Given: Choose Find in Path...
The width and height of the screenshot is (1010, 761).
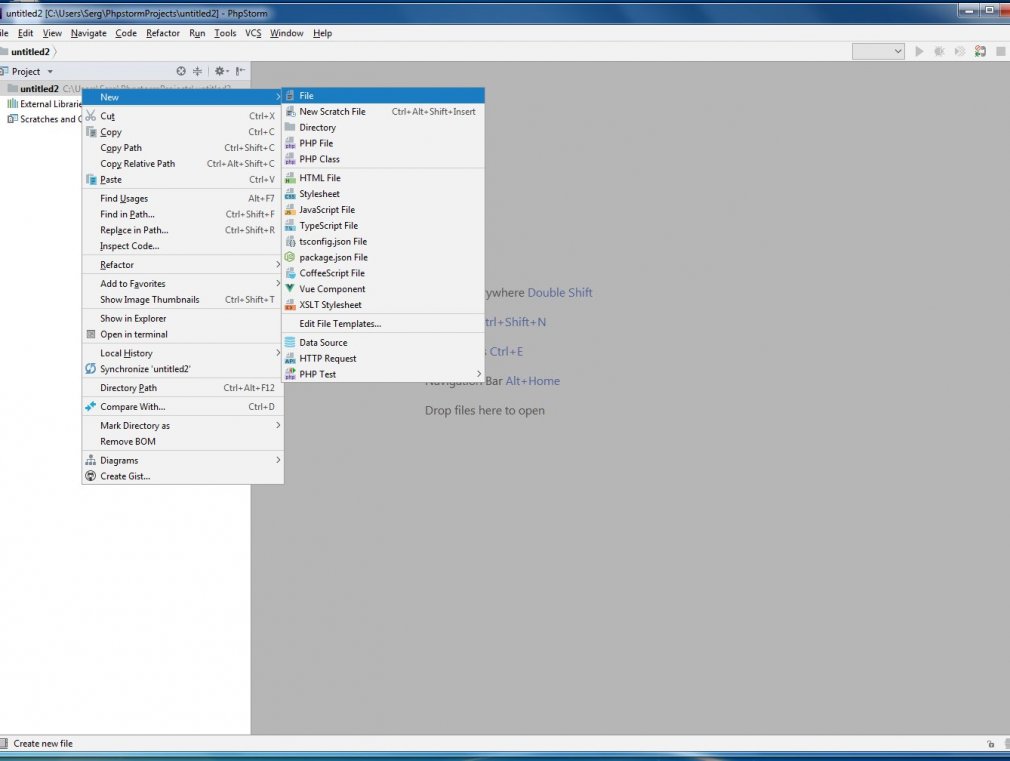Looking at the screenshot, I should point(183,214).
